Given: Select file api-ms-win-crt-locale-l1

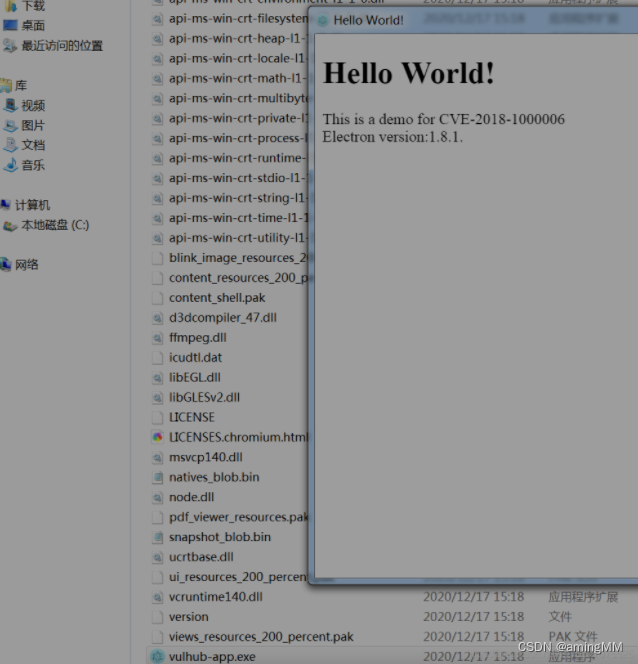Looking at the screenshot, I should click(x=238, y=58).
